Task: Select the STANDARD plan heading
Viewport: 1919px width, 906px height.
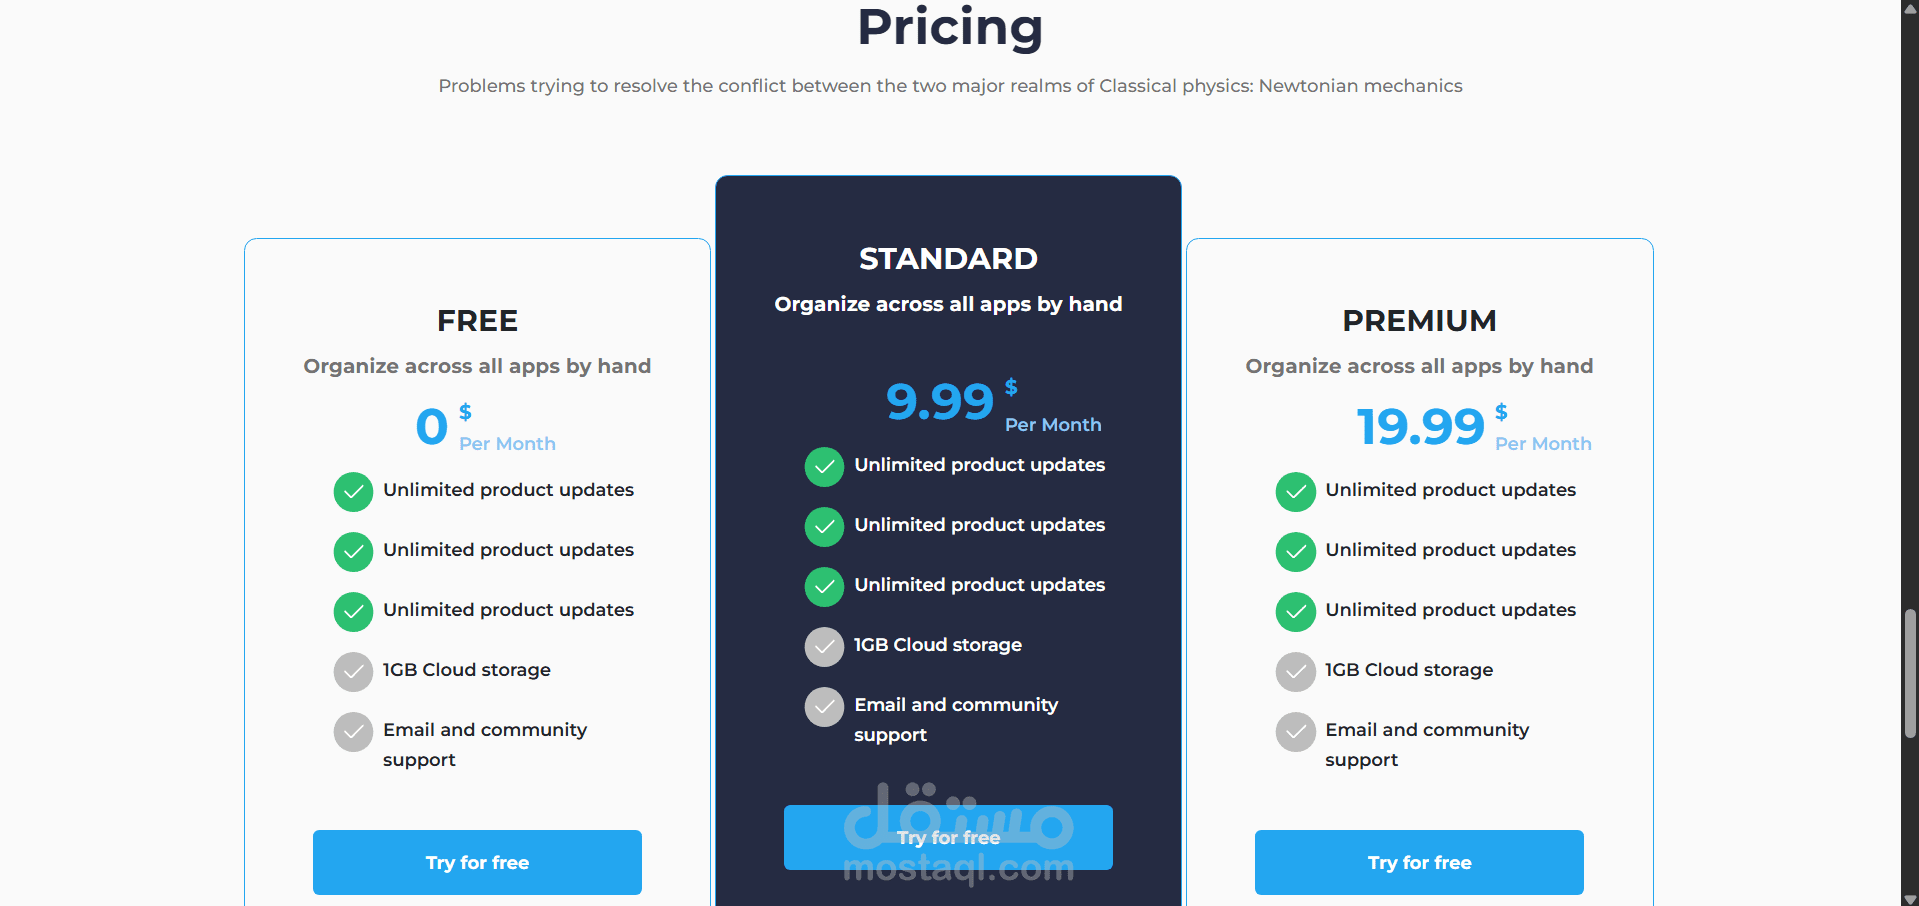Action: [x=948, y=259]
